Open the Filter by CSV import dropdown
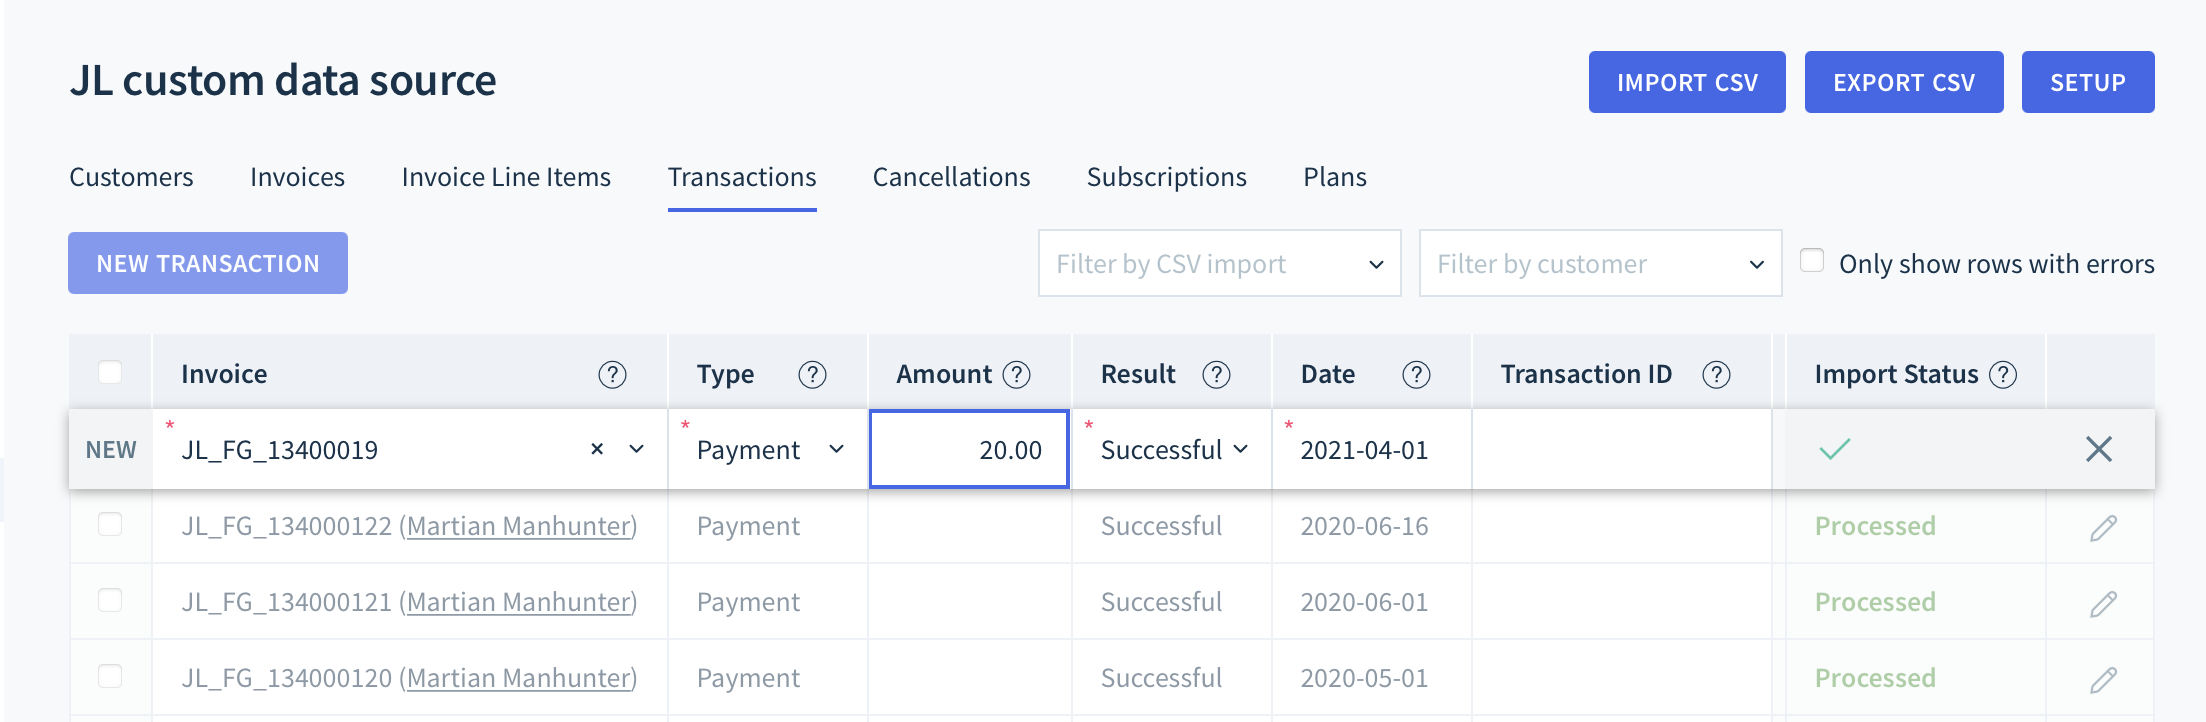The image size is (2206, 722). tap(1219, 263)
